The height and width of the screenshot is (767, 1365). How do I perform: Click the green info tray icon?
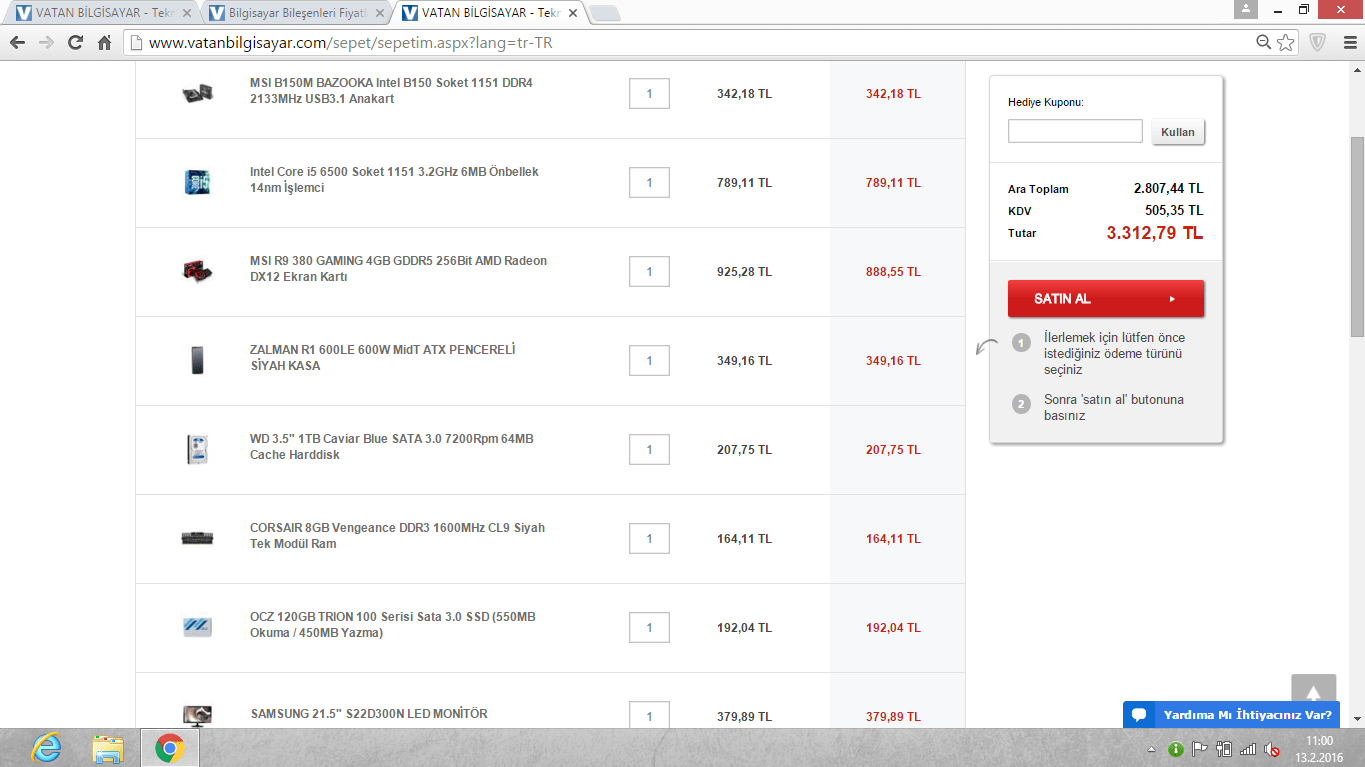click(x=1176, y=749)
